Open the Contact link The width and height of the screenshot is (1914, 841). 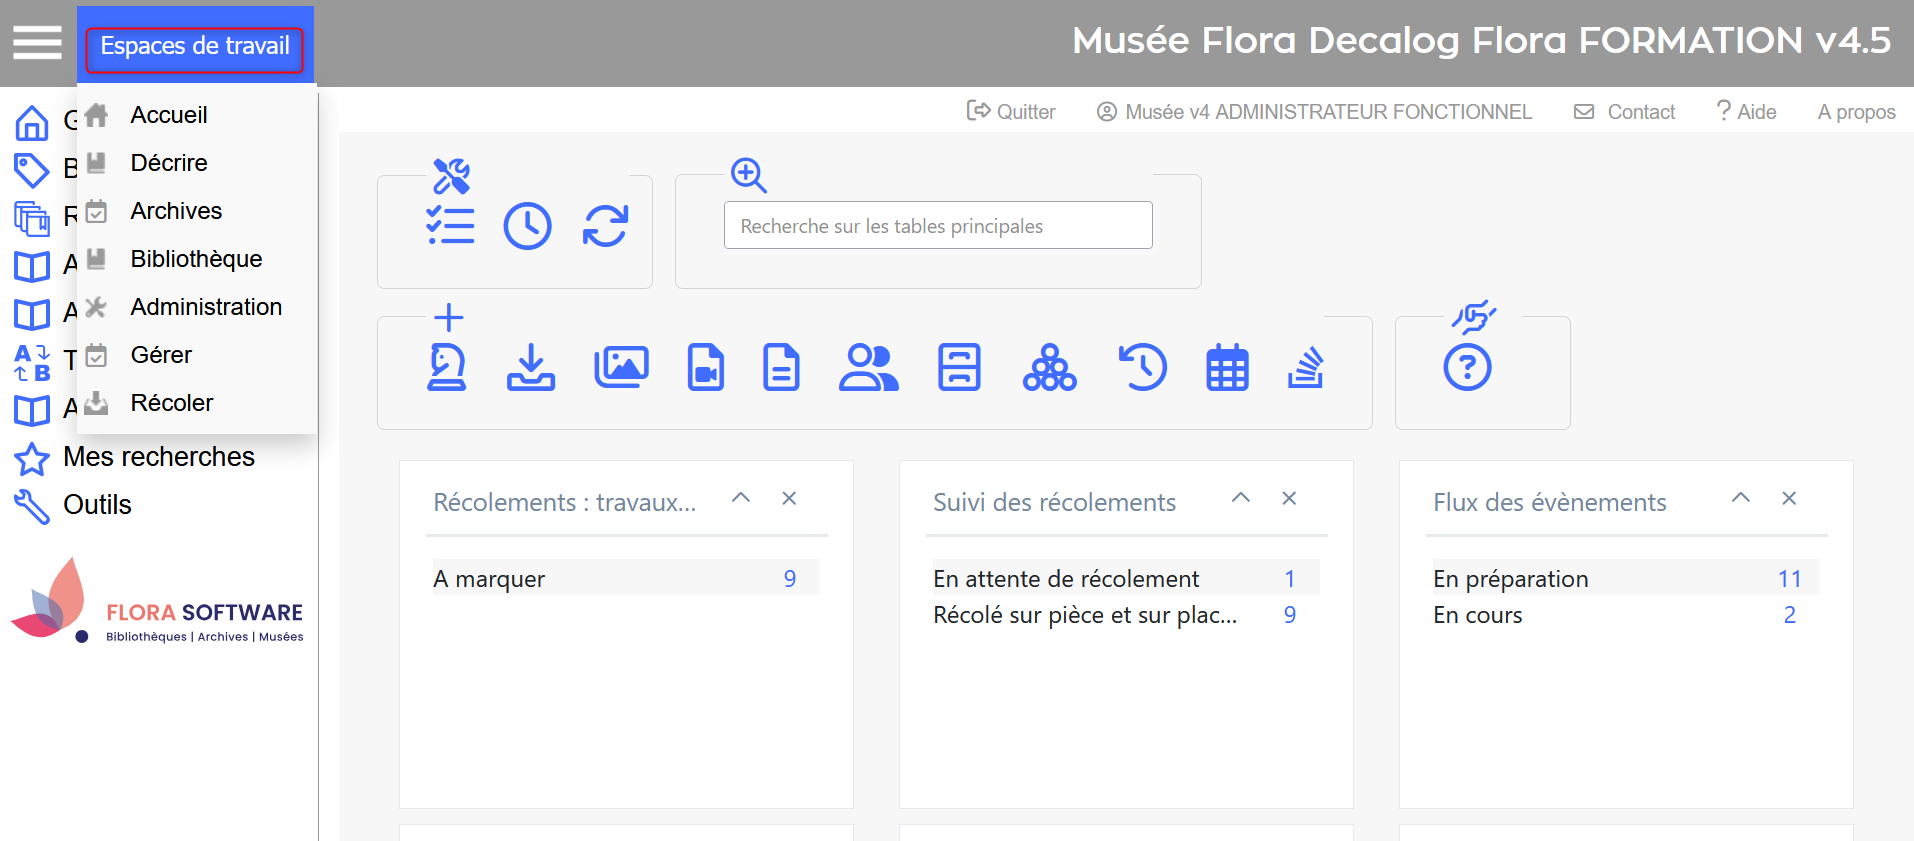pos(1625,112)
